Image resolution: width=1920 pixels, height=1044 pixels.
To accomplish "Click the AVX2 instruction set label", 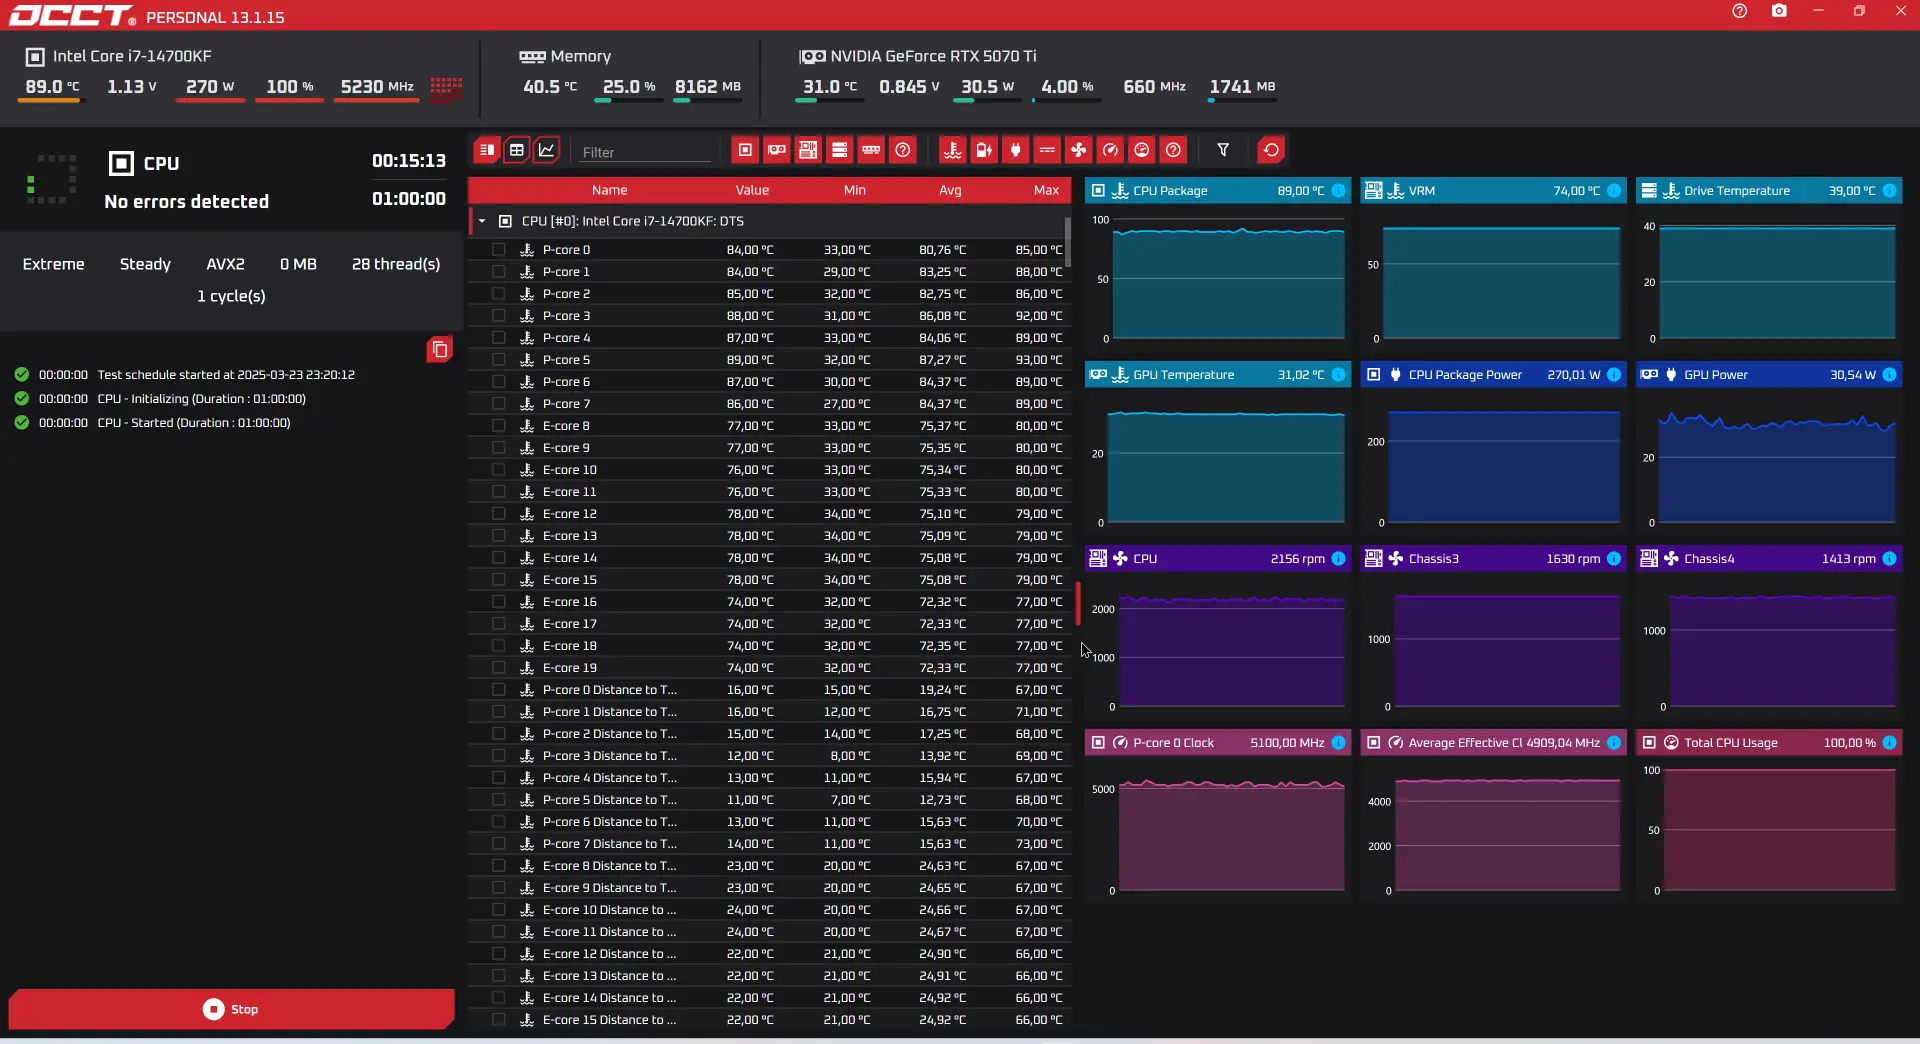I will click(225, 264).
